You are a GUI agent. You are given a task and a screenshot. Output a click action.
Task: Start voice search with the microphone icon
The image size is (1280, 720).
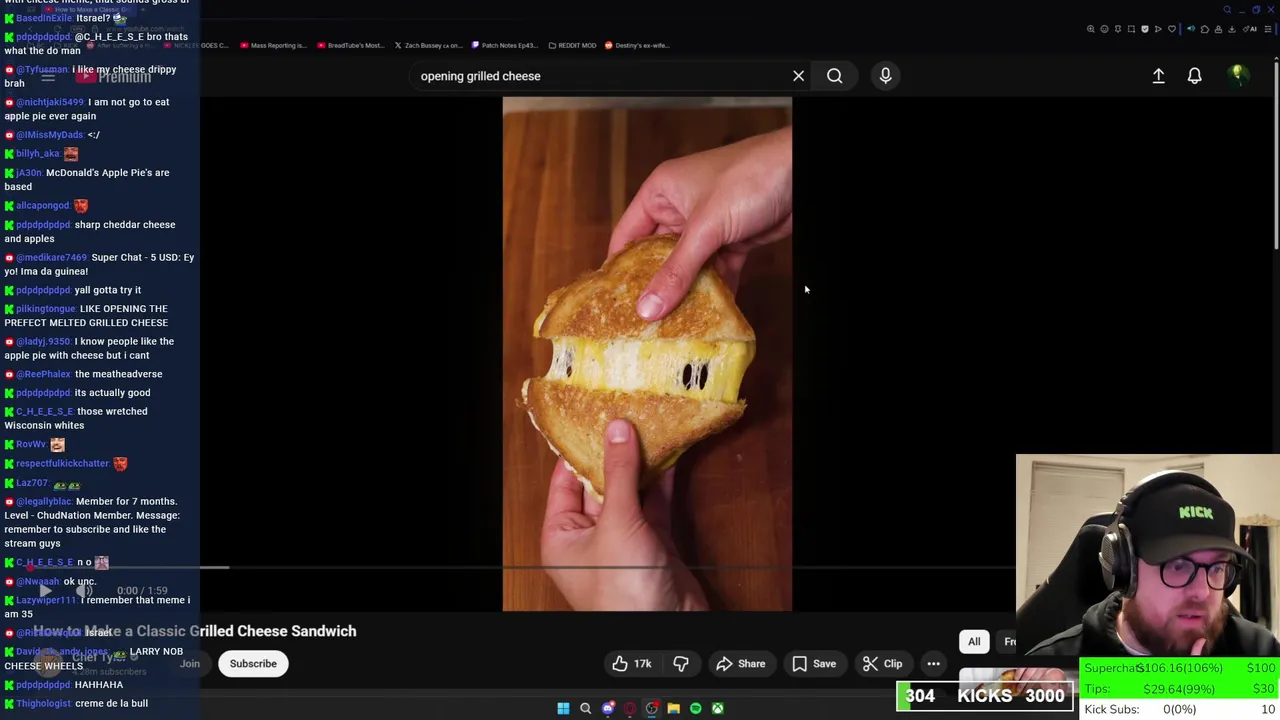coord(885,76)
